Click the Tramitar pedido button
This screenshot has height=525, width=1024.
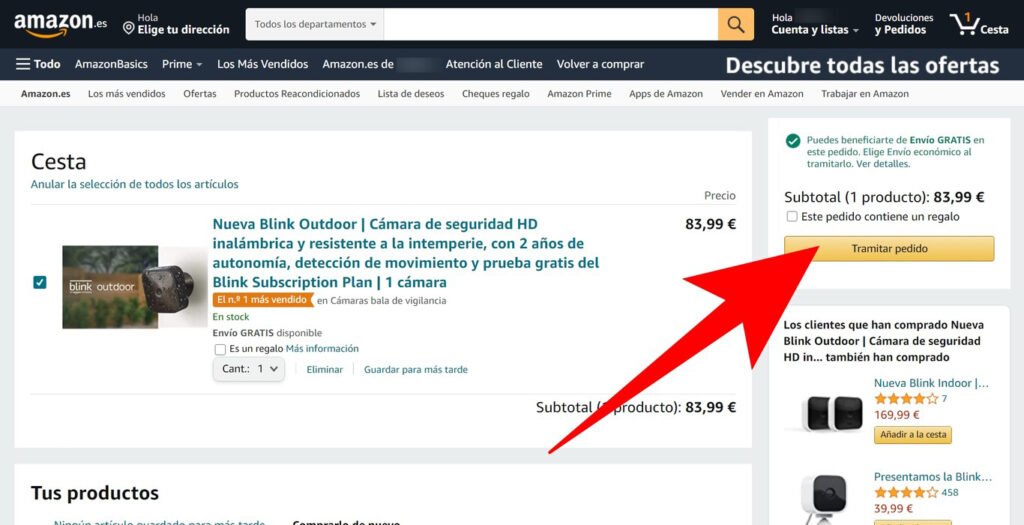click(889, 249)
